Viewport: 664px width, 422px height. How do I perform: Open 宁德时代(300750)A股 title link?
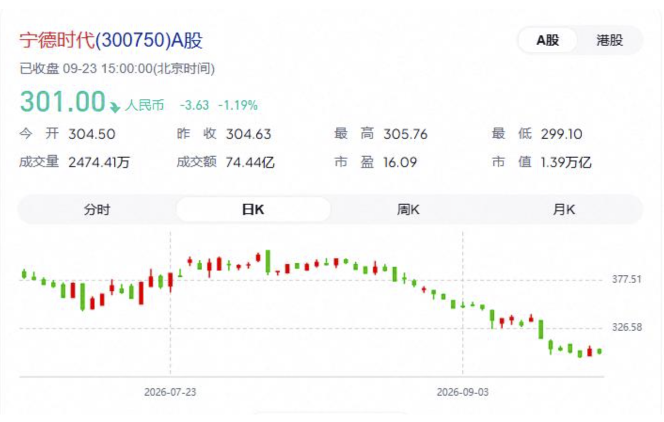[111, 41]
